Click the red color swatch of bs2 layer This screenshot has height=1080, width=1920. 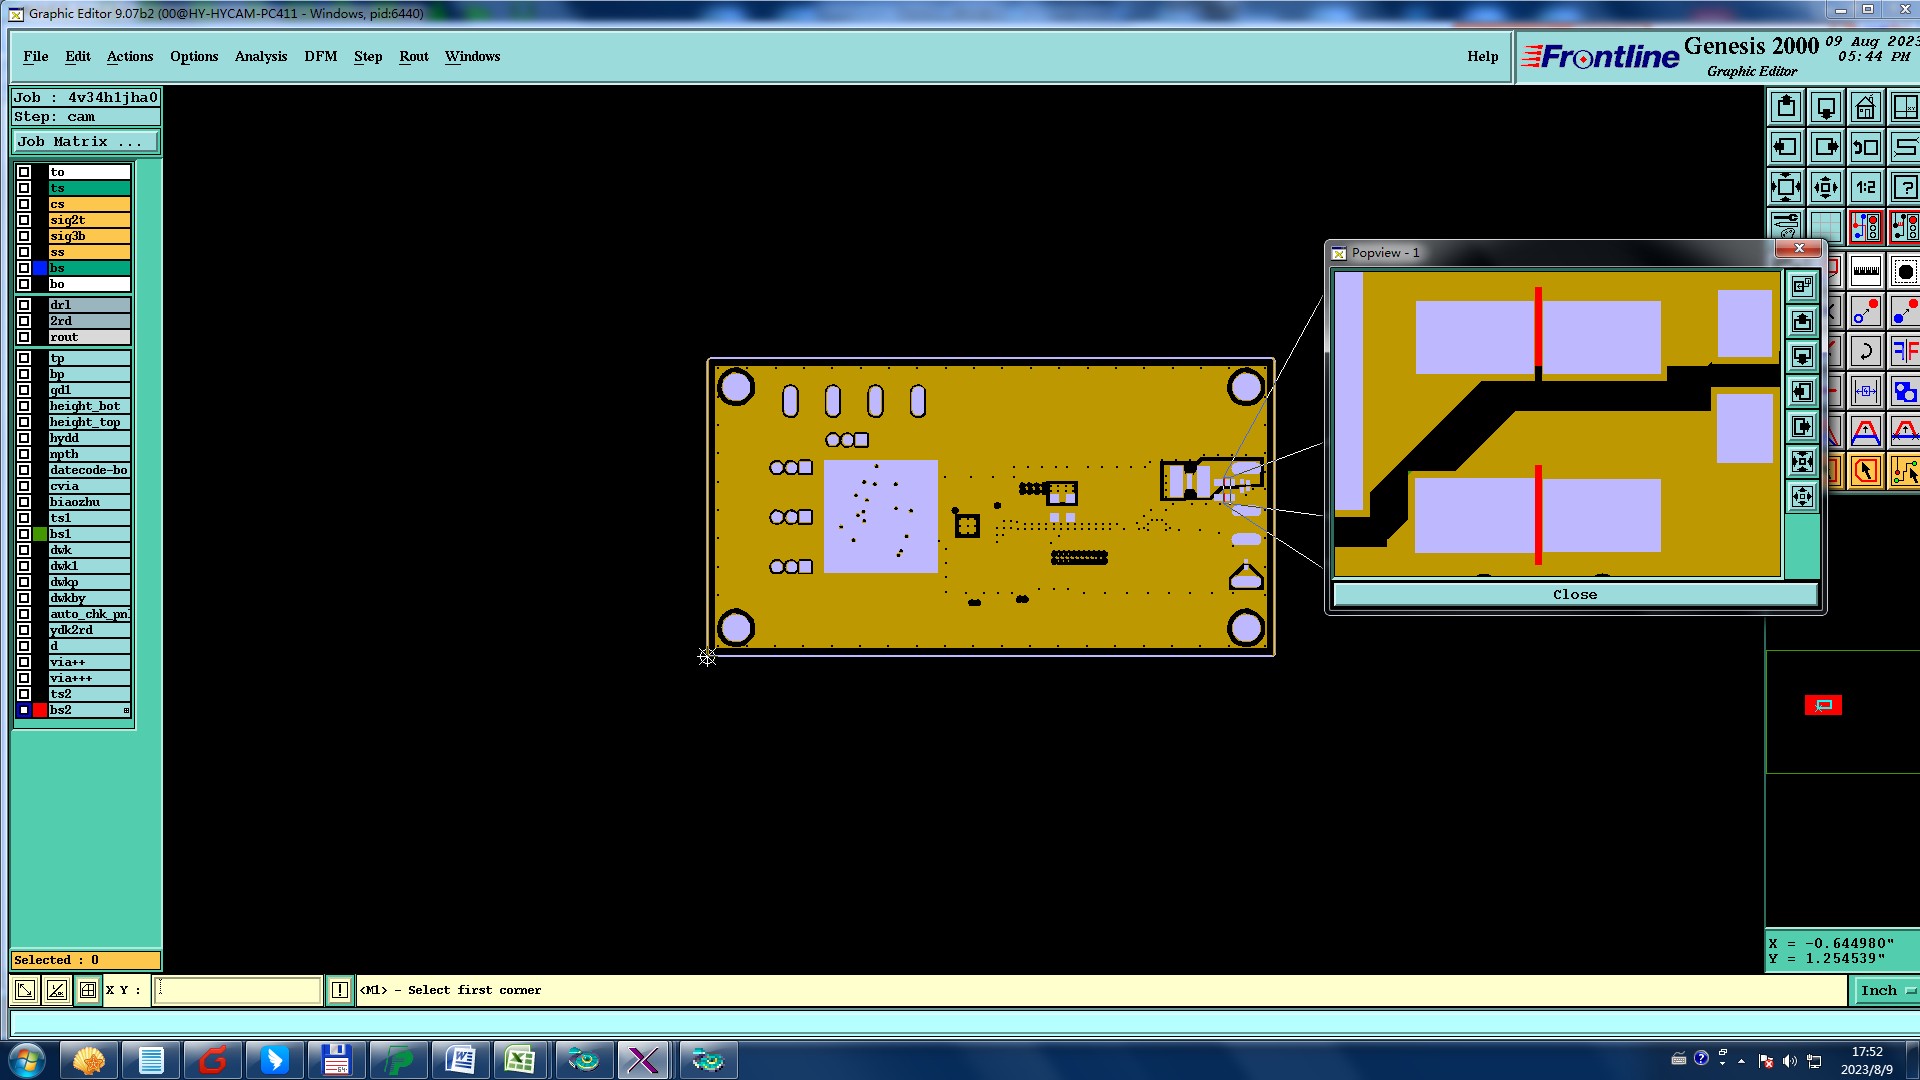(40, 710)
